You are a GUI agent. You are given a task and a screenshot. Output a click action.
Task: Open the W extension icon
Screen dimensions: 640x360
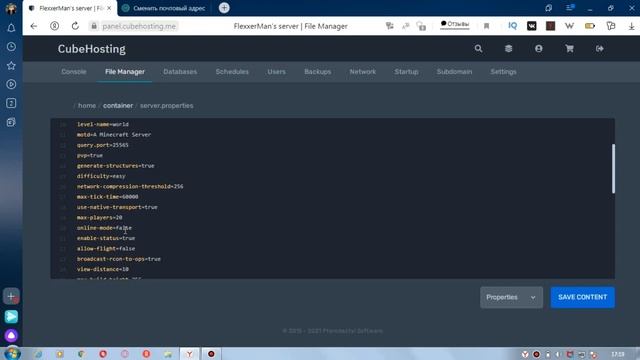pyautogui.click(x=569, y=26)
